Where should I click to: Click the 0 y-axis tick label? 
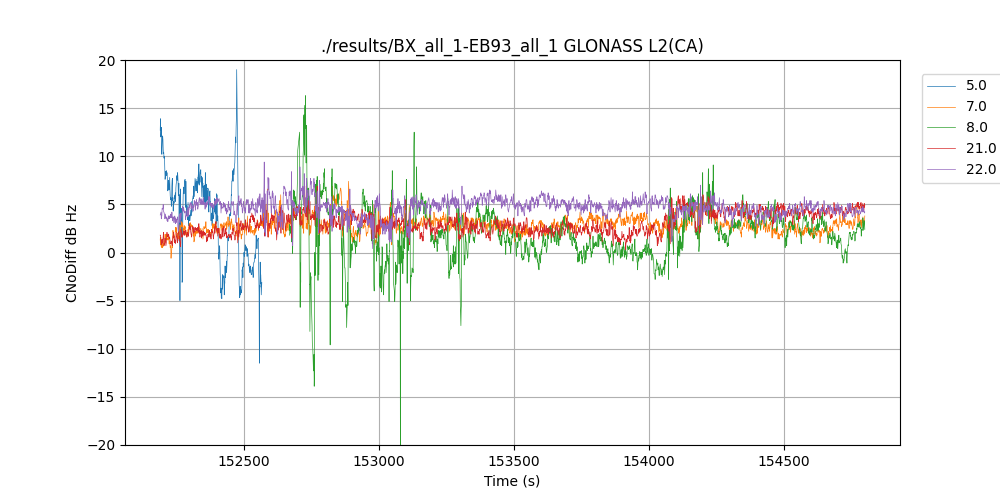pos(112,253)
